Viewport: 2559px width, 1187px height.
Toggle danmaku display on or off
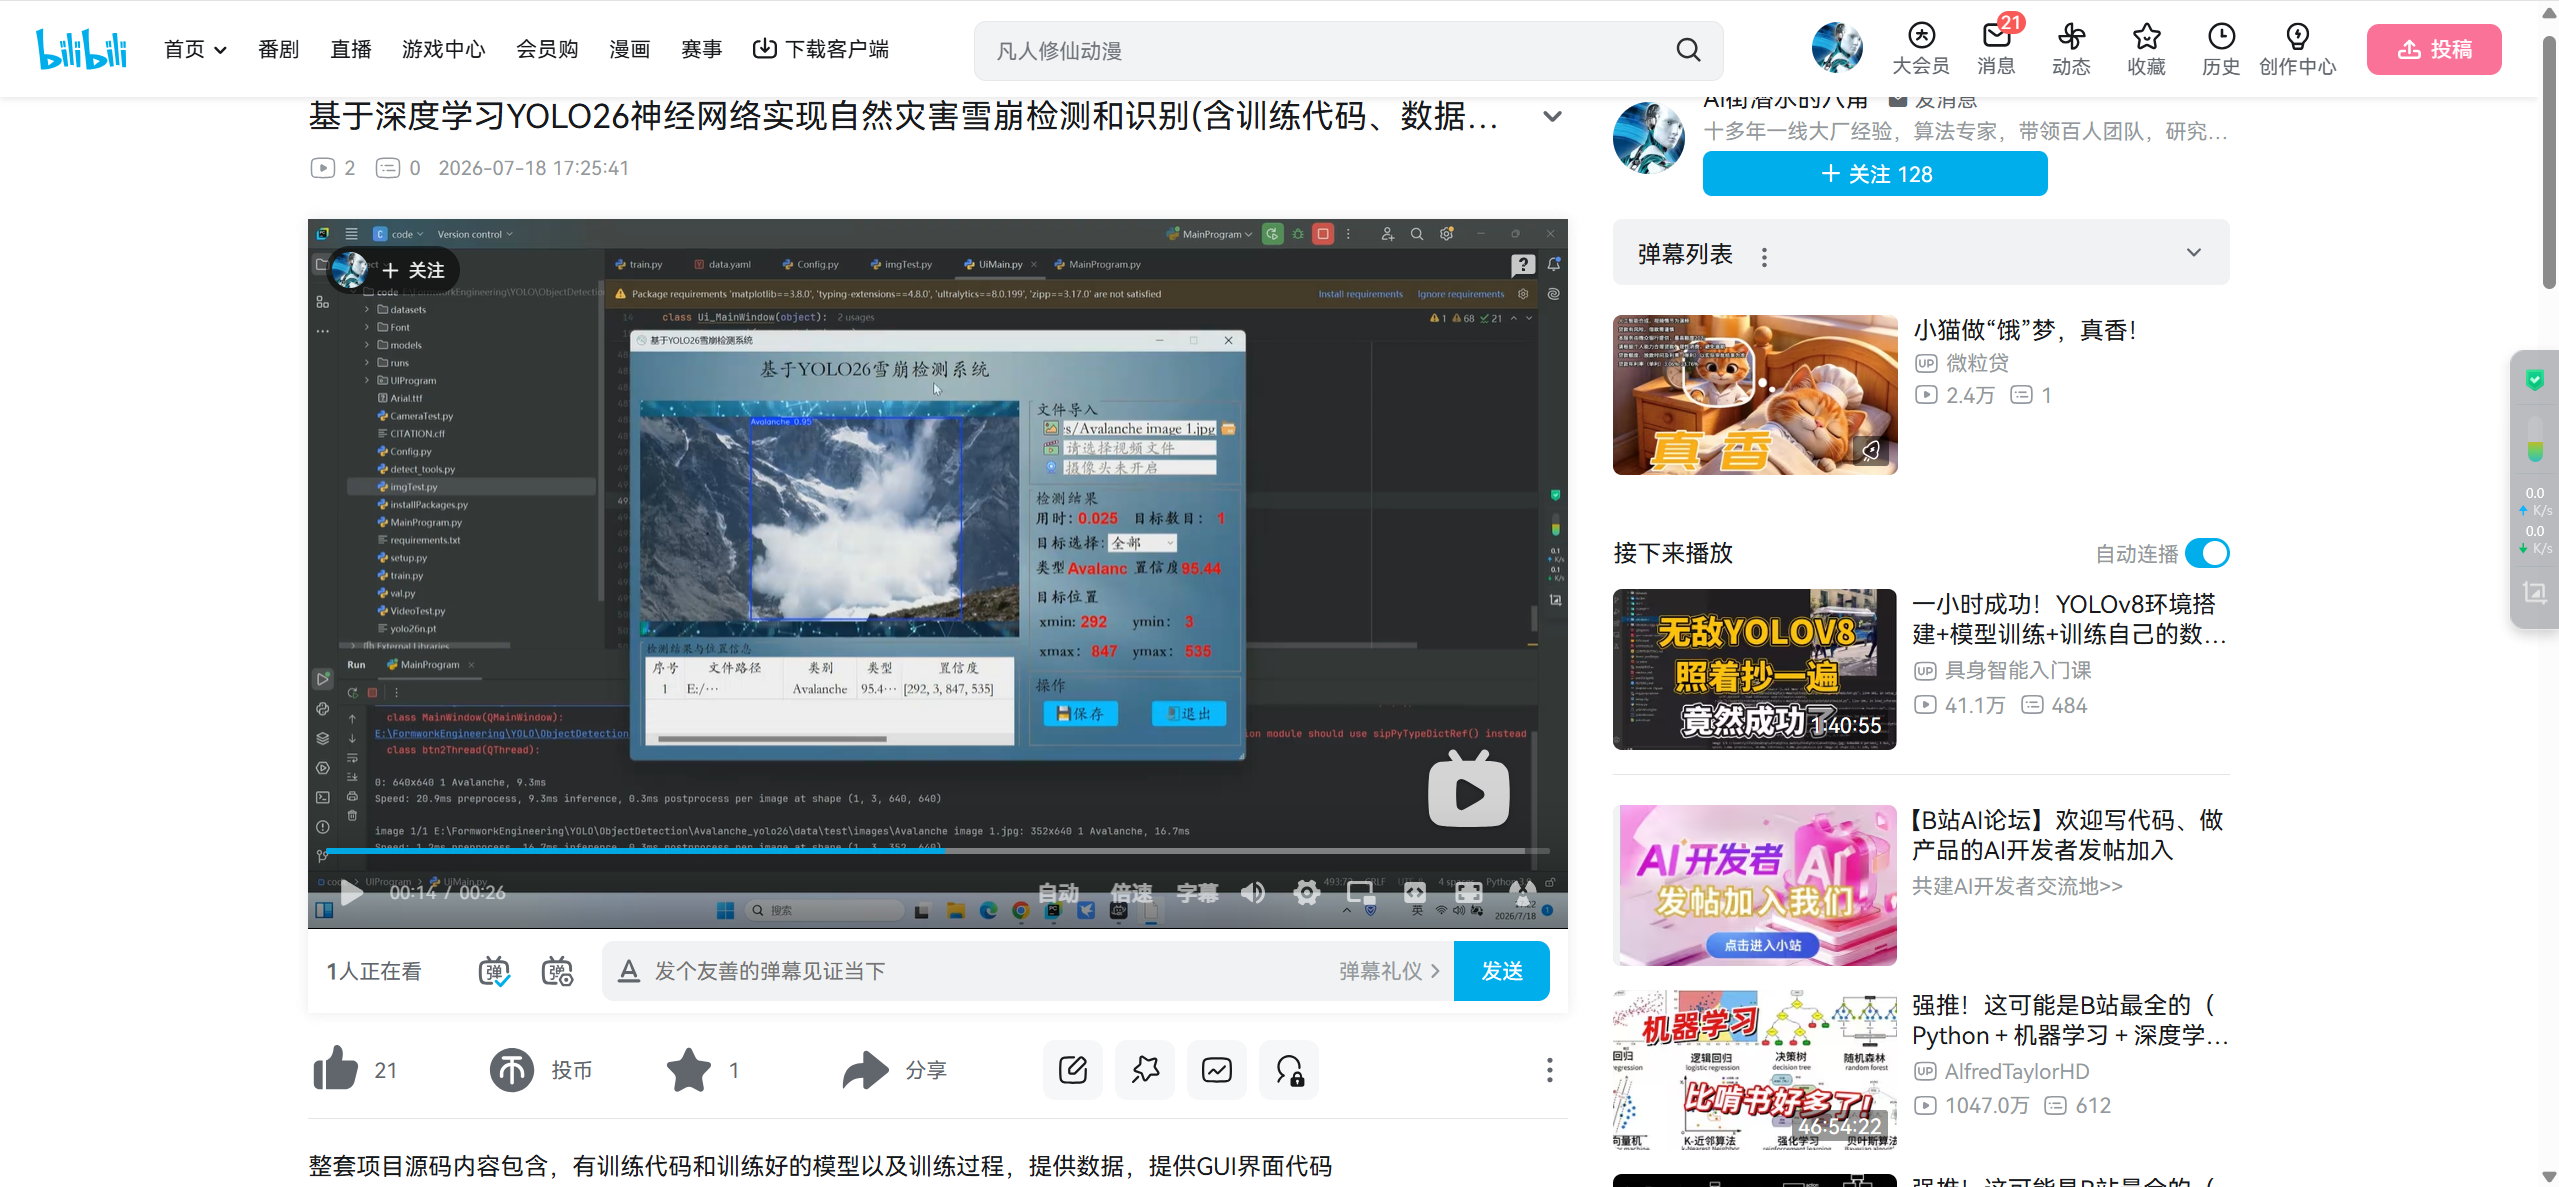pos(494,971)
